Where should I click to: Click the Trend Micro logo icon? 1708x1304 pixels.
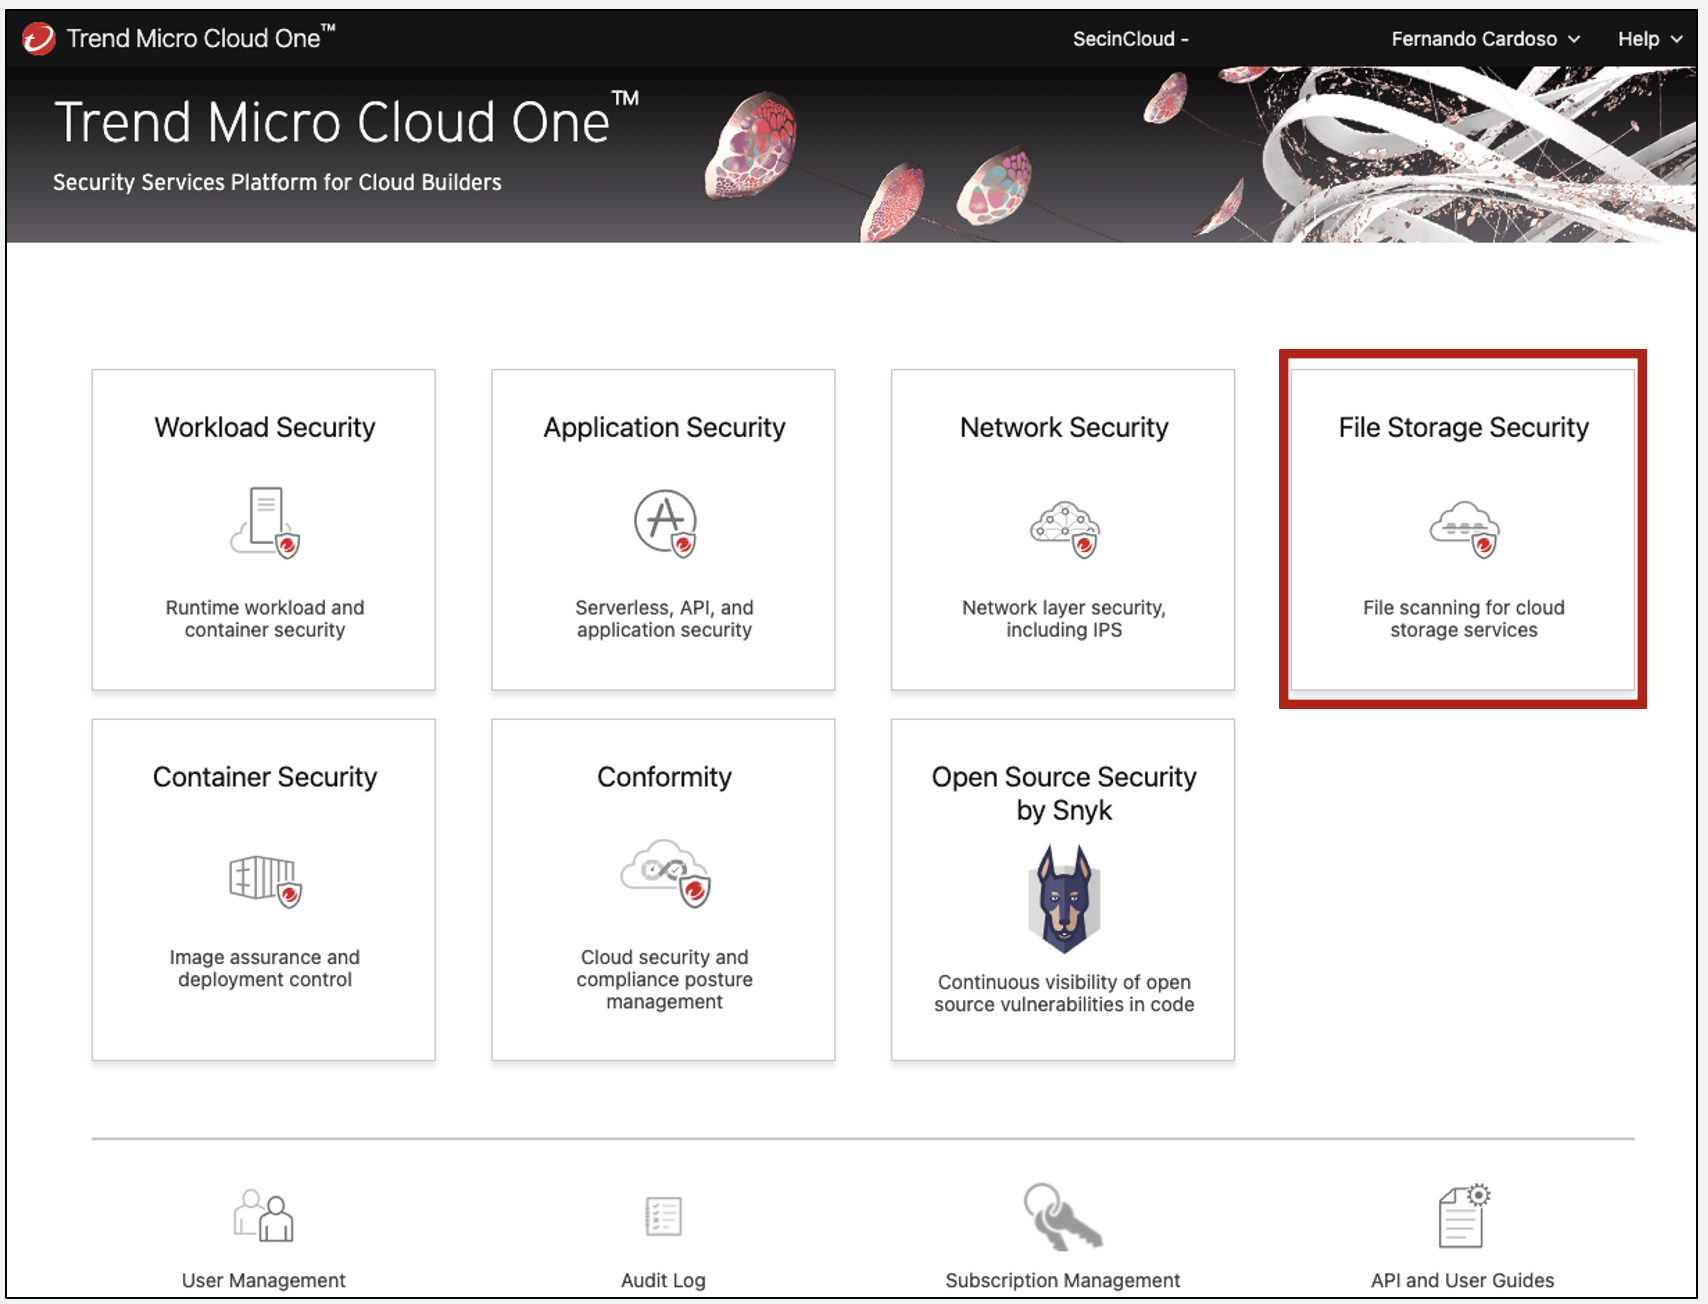coord(38,39)
